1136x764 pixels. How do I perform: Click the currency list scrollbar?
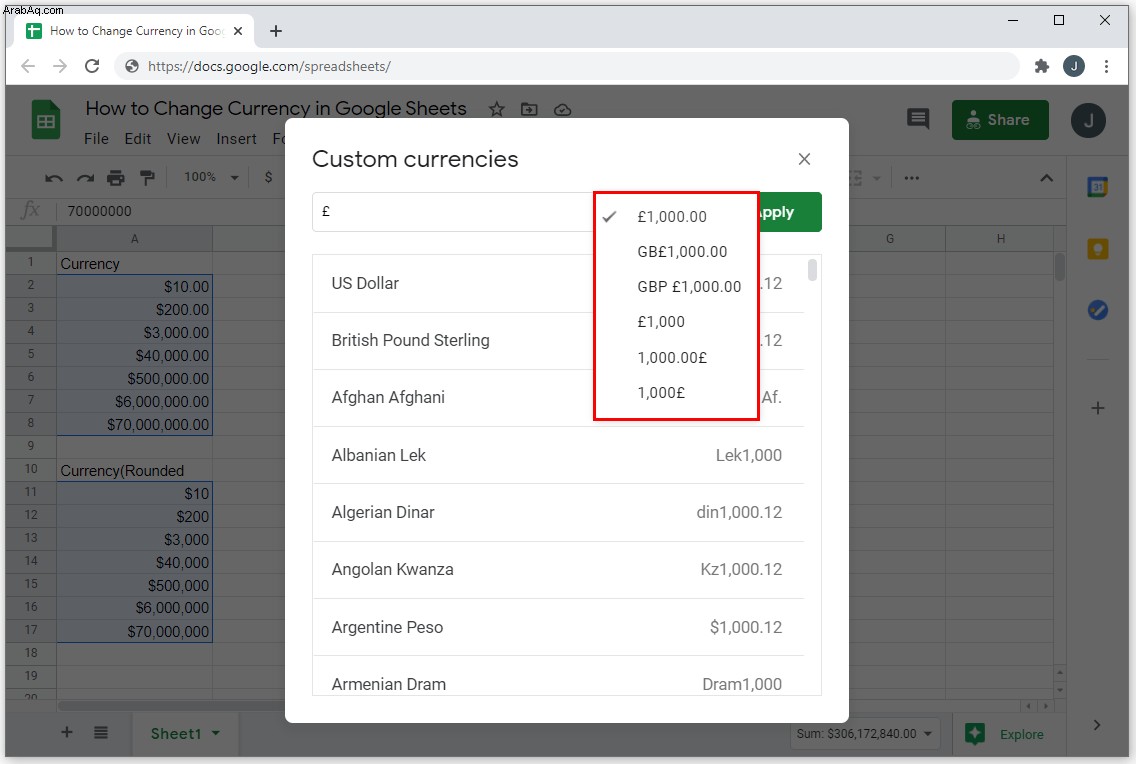point(812,269)
